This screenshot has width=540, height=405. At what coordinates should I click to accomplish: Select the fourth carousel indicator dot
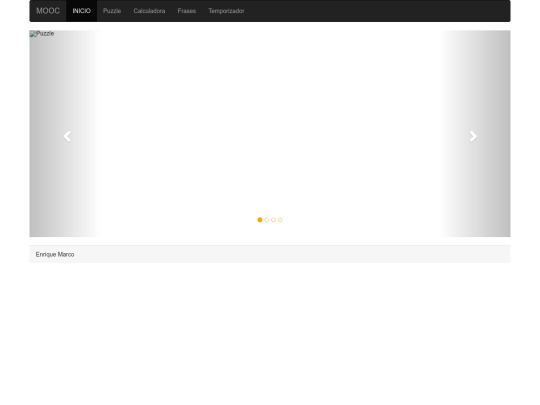(280, 220)
